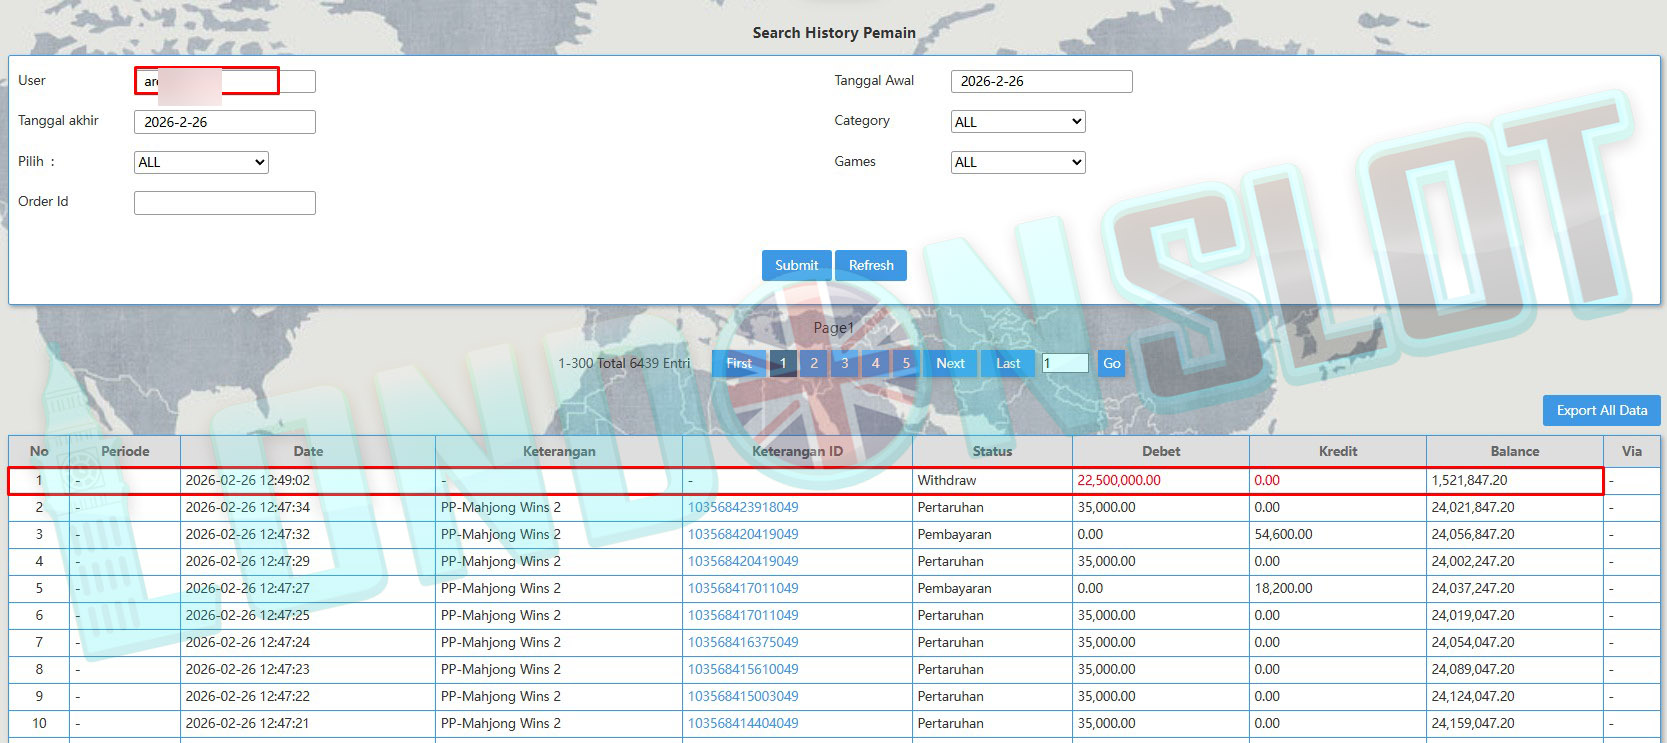Open the Pilih dropdown

(x=201, y=162)
